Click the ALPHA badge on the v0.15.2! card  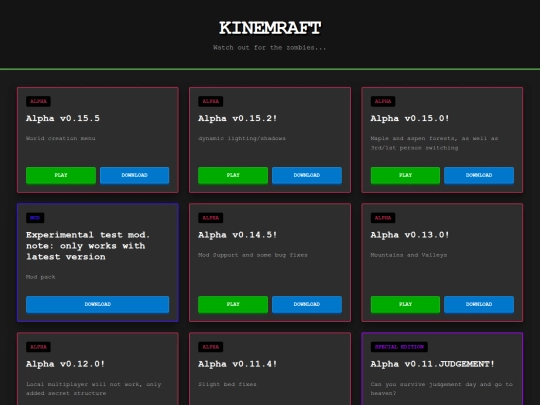click(x=211, y=101)
